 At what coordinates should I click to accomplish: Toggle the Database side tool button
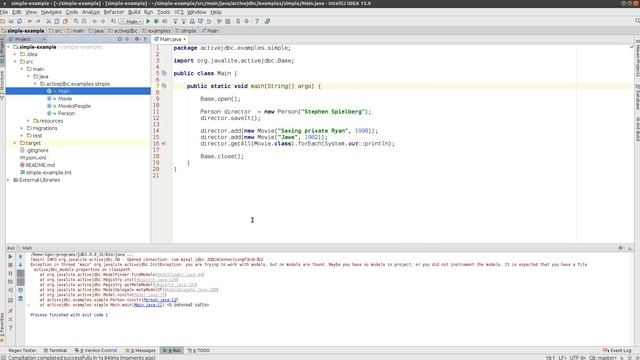pyautogui.click(x=637, y=97)
